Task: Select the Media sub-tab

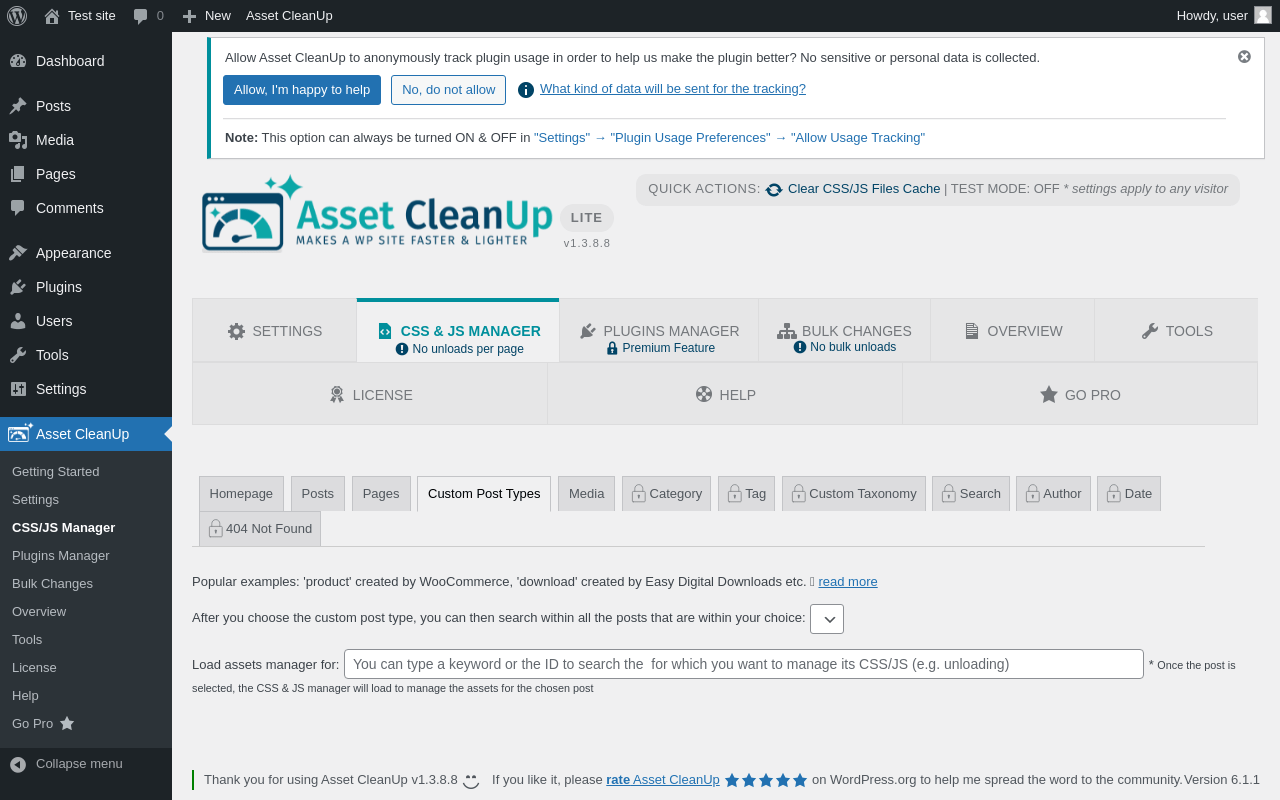Action: [x=587, y=494]
